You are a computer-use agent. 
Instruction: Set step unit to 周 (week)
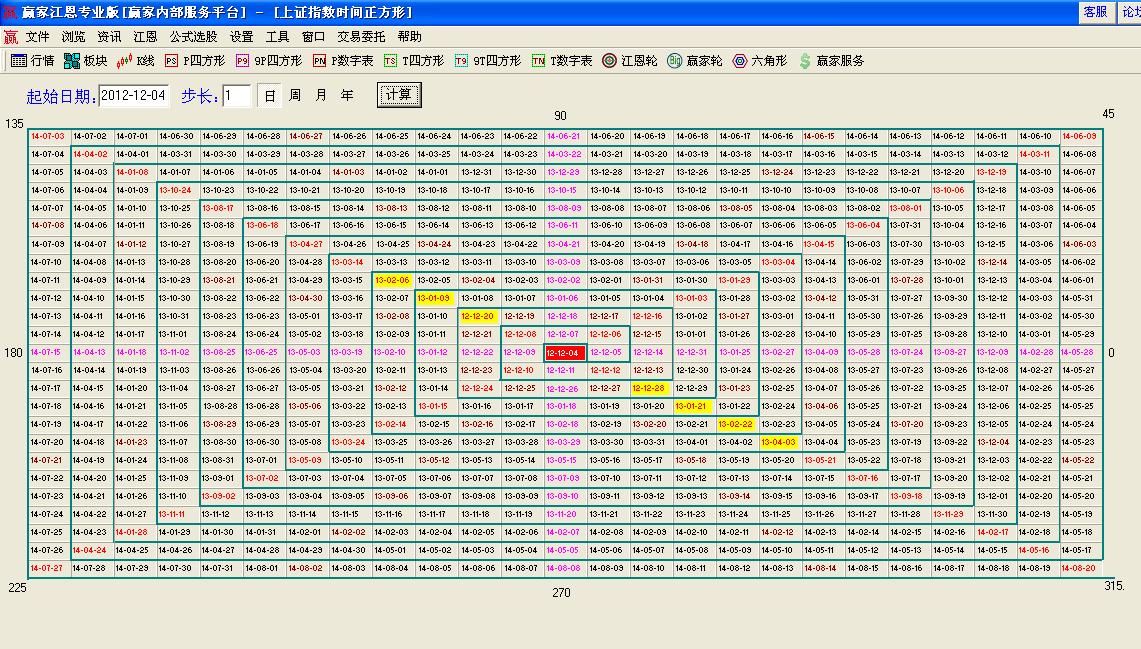pos(295,96)
